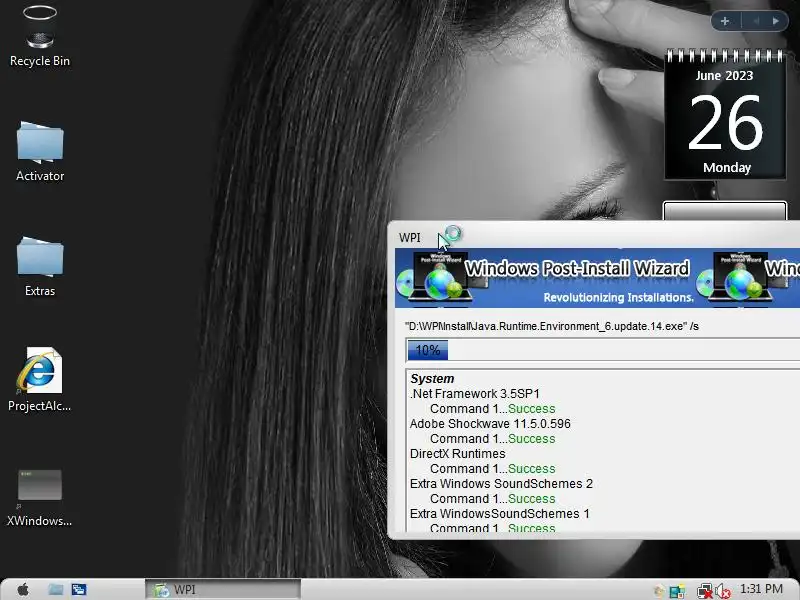Click Success status under DirectX Runtimes
This screenshot has width=800, height=600.
tap(532, 469)
